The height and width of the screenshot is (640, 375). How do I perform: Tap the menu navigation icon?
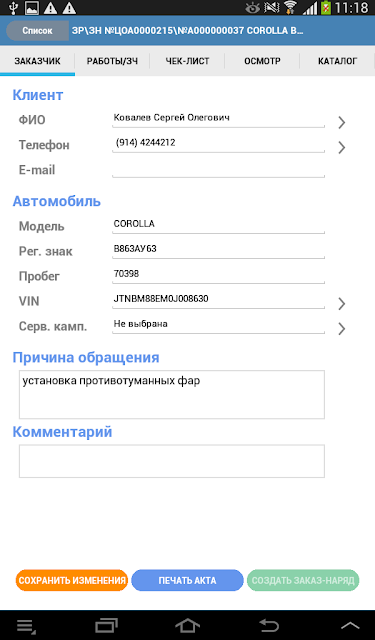pos(26,625)
